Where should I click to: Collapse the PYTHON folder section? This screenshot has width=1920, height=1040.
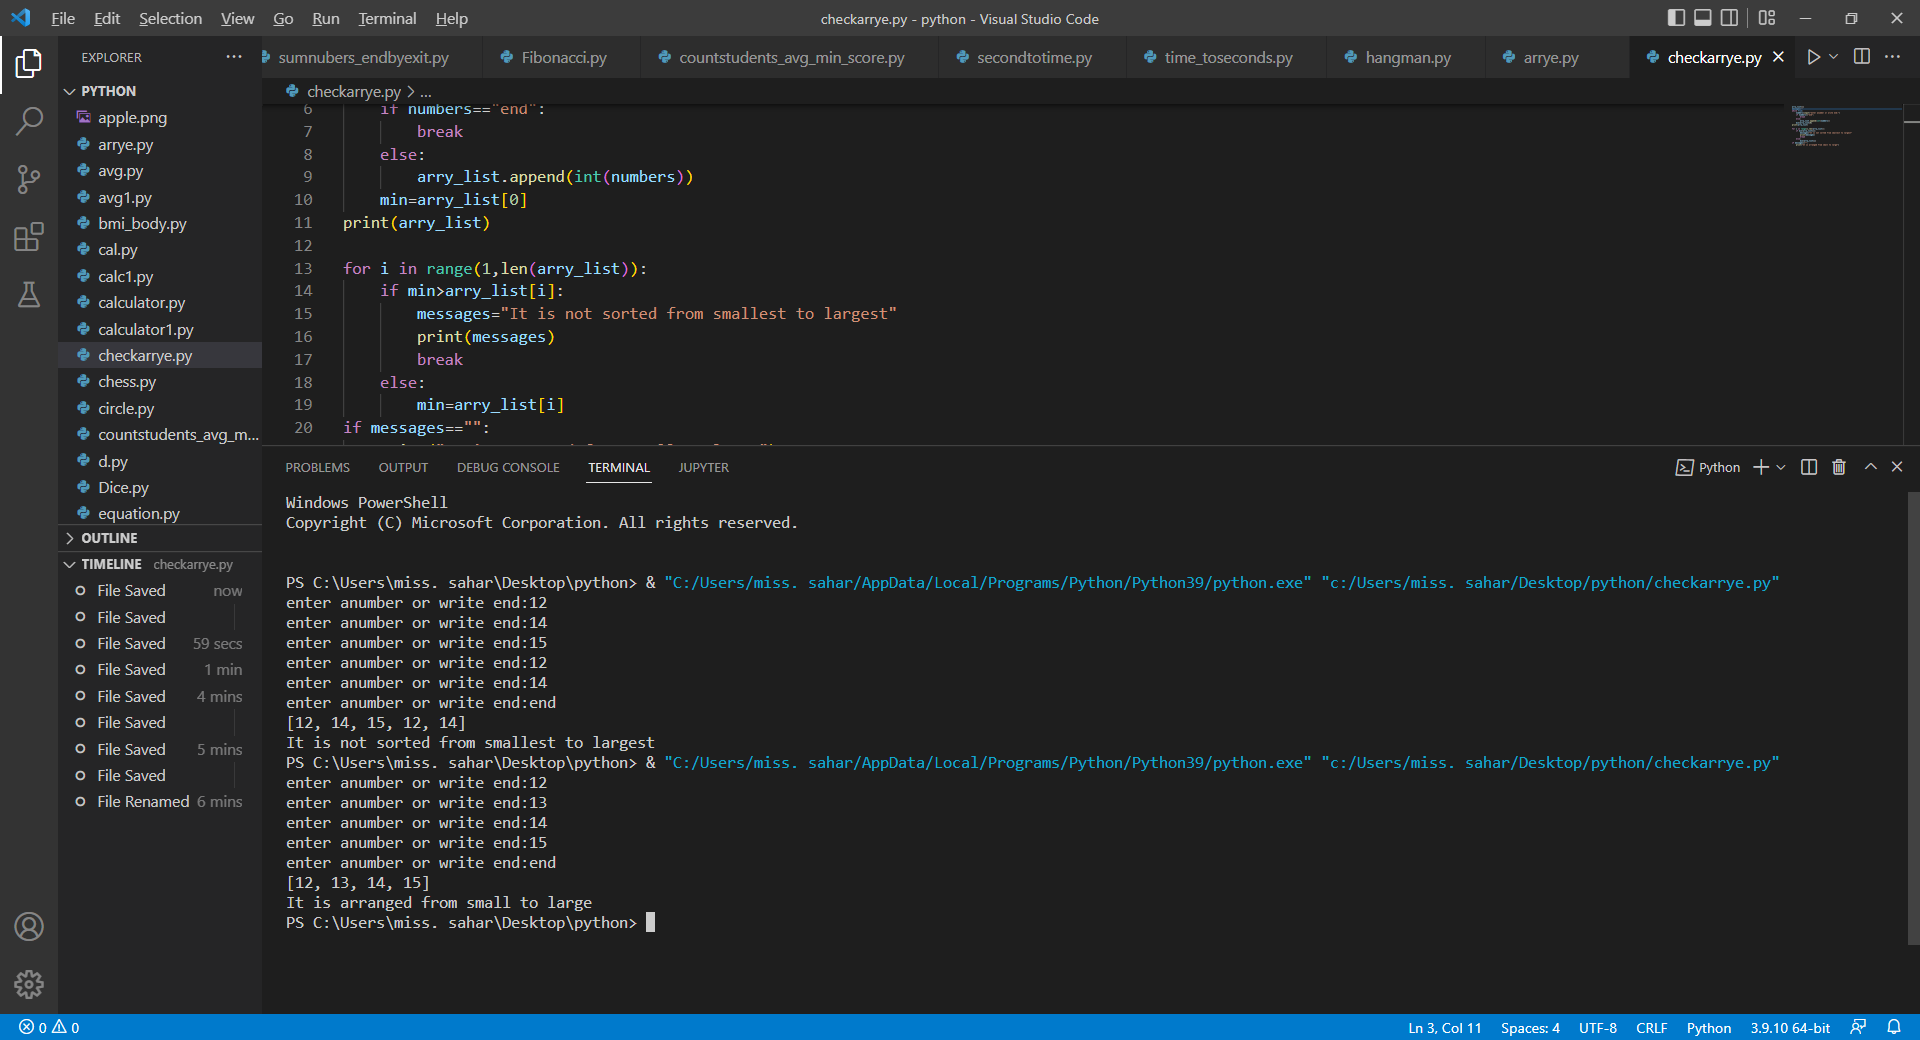click(160, 91)
